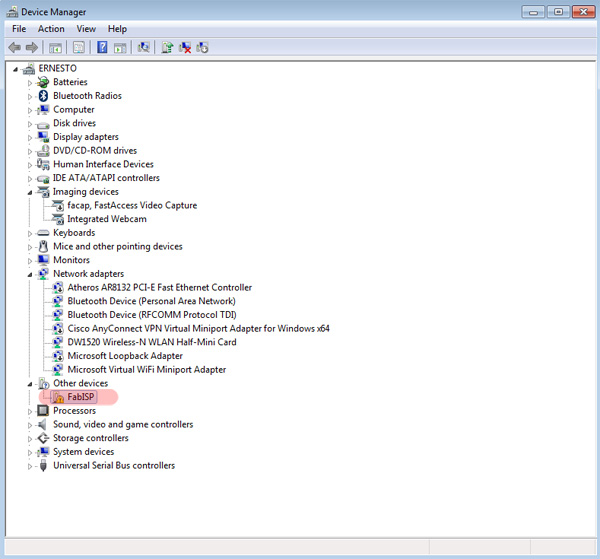The width and height of the screenshot is (600, 559).
Task: Select Microsoft Loopback Adapter
Action: [x=125, y=356]
